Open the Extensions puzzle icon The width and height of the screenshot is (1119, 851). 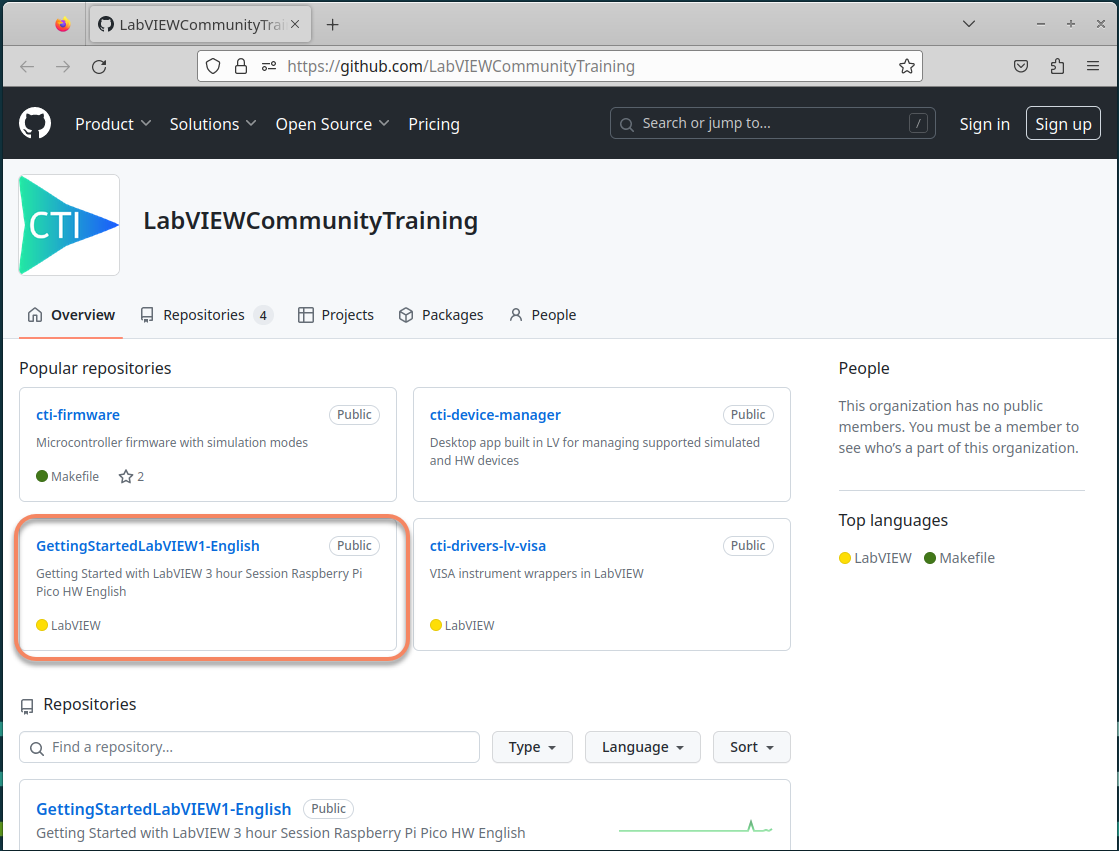click(x=1058, y=66)
